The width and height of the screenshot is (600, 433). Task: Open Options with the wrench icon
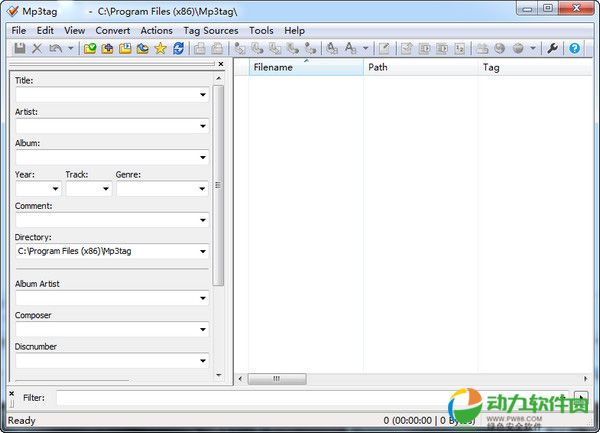click(x=552, y=48)
